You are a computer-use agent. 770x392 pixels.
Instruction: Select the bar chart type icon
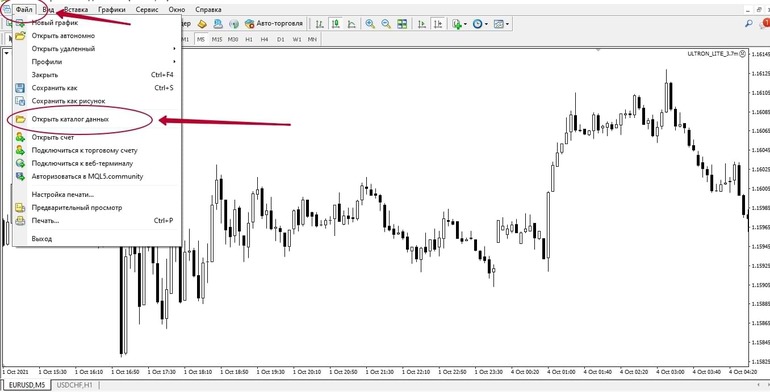click(319, 23)
